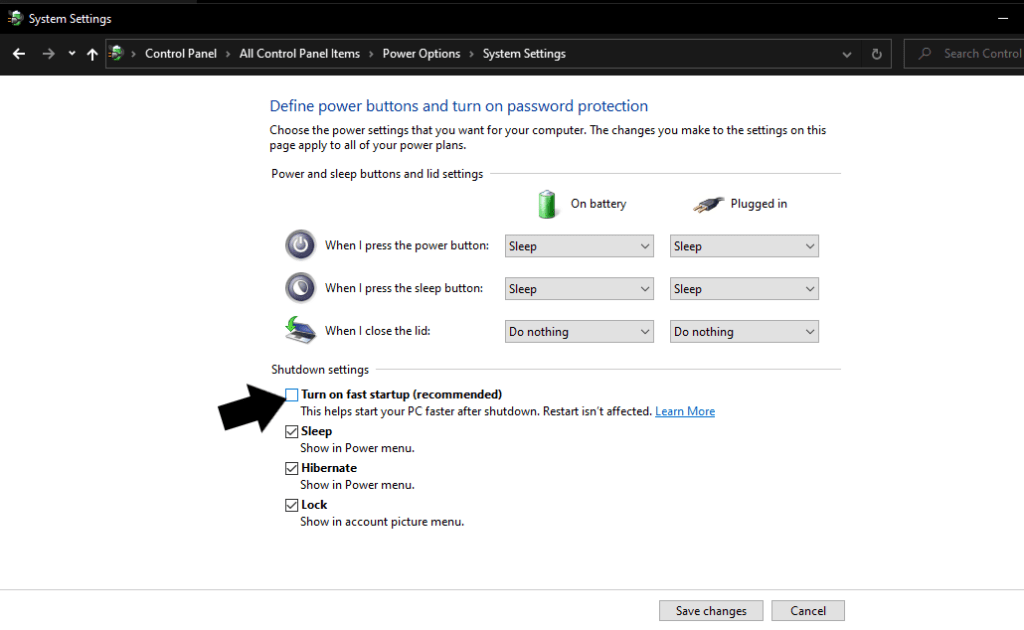Open the Learn More link
This screenshot has height=630, width=1024.
[684, 410]
